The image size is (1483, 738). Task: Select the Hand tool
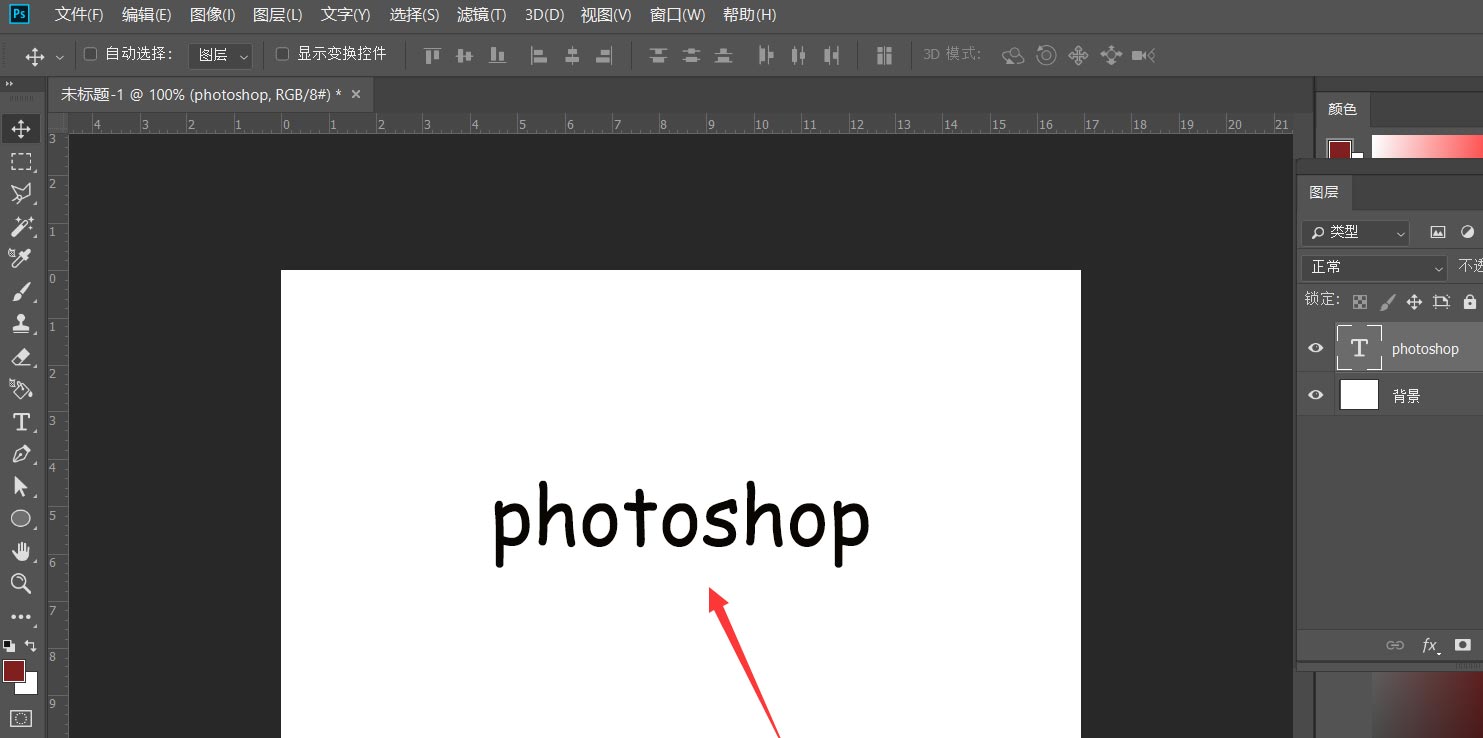click(21, 551)
